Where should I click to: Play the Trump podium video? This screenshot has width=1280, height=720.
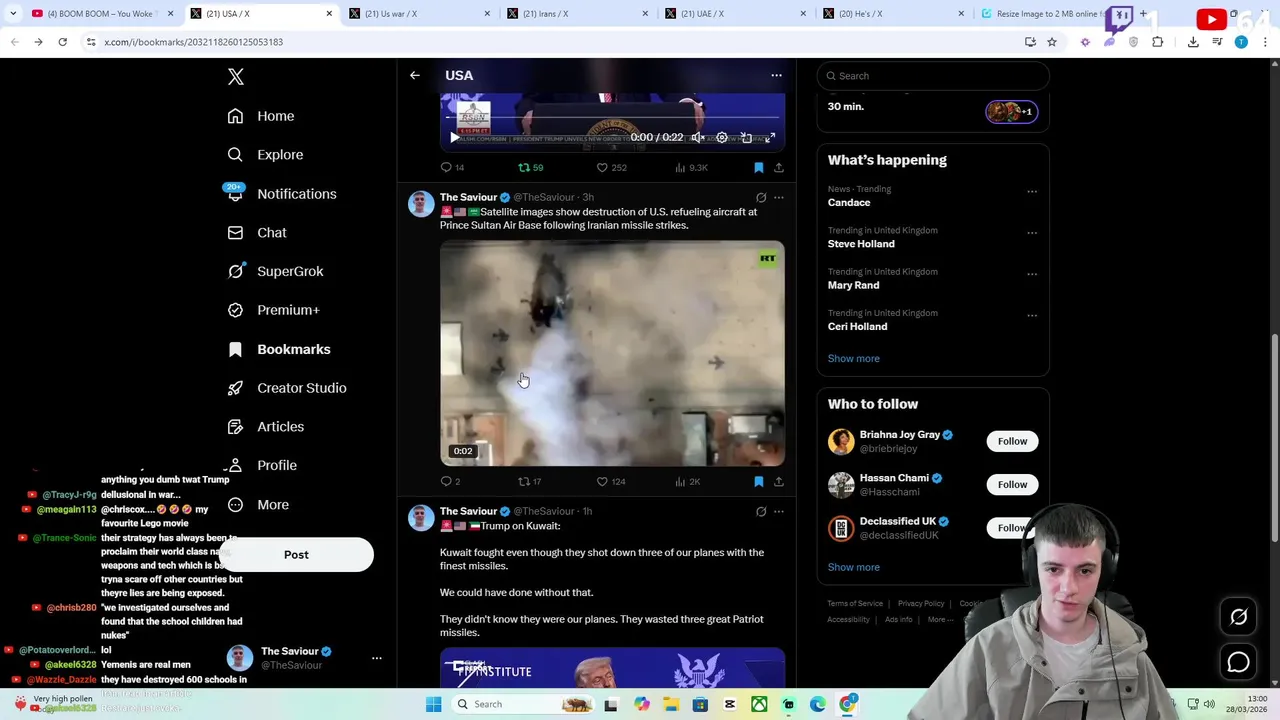(454, 138)
